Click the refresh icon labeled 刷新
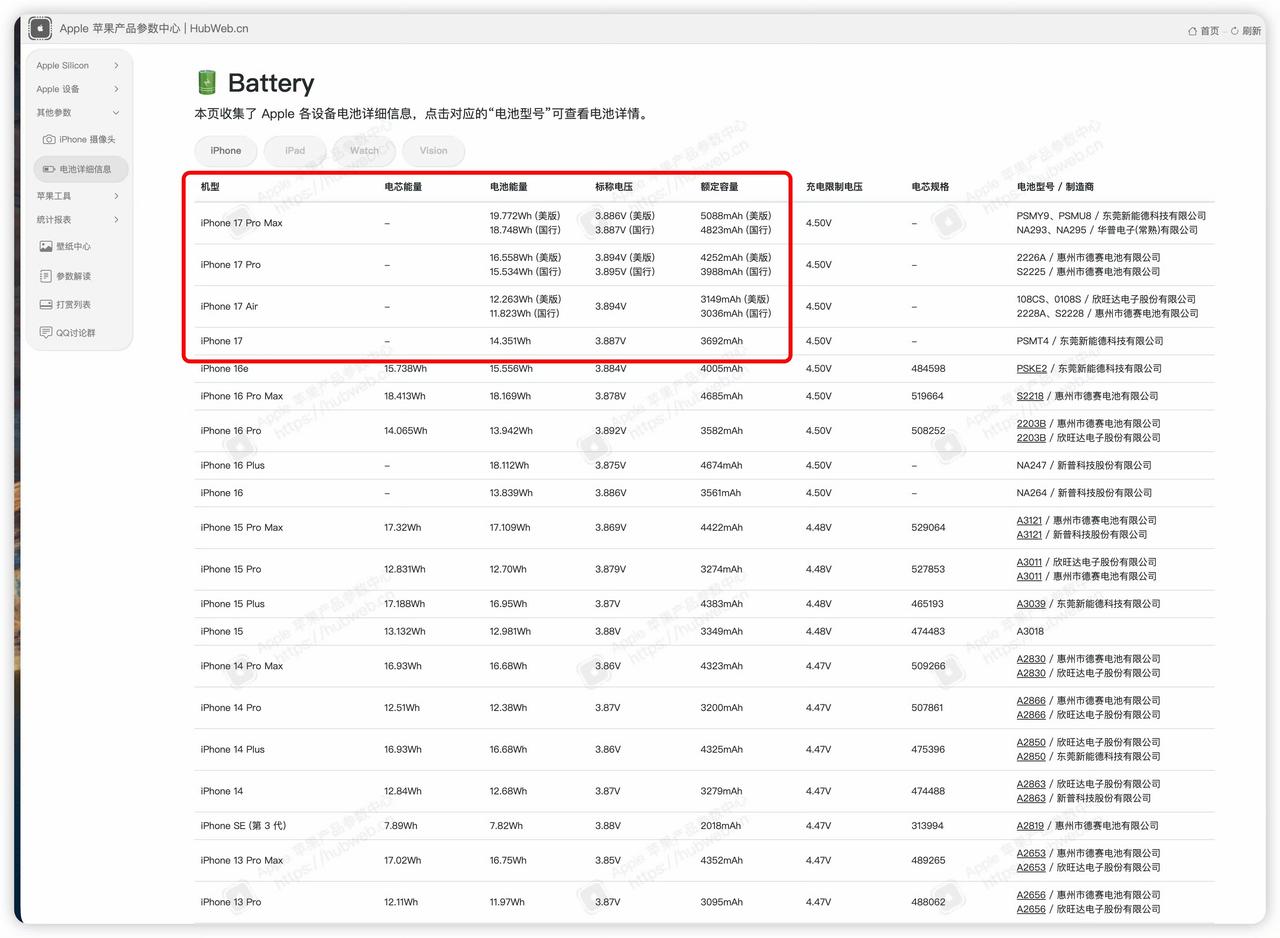The width and height of the screenshot is (1280, 938). 1235,31
